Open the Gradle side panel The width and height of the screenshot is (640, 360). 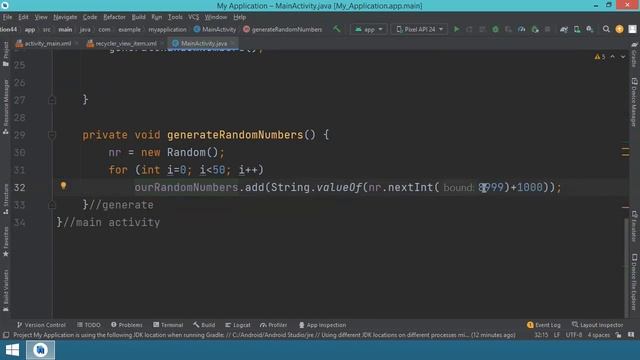click(x=634, y=55)
